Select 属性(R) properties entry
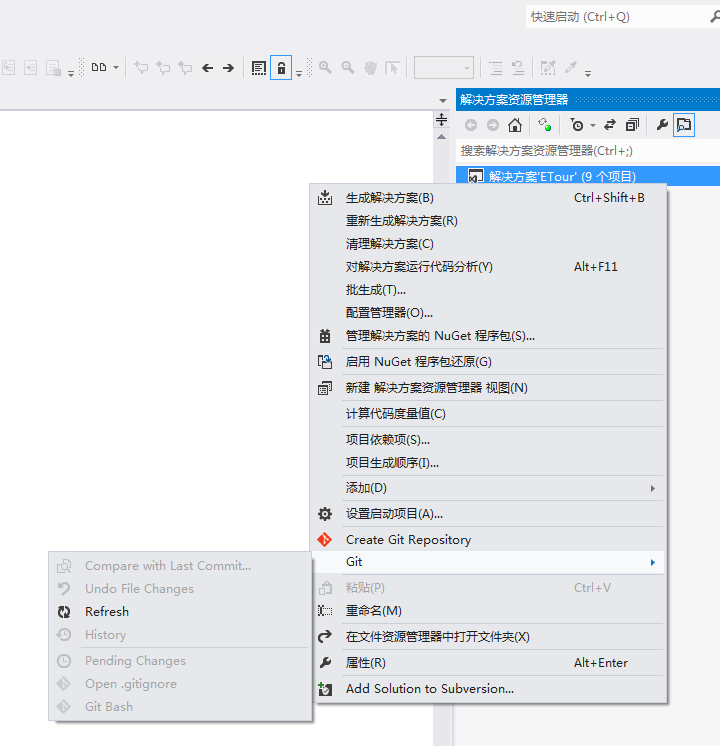The image size is (720, 746). tap(366, 663)
